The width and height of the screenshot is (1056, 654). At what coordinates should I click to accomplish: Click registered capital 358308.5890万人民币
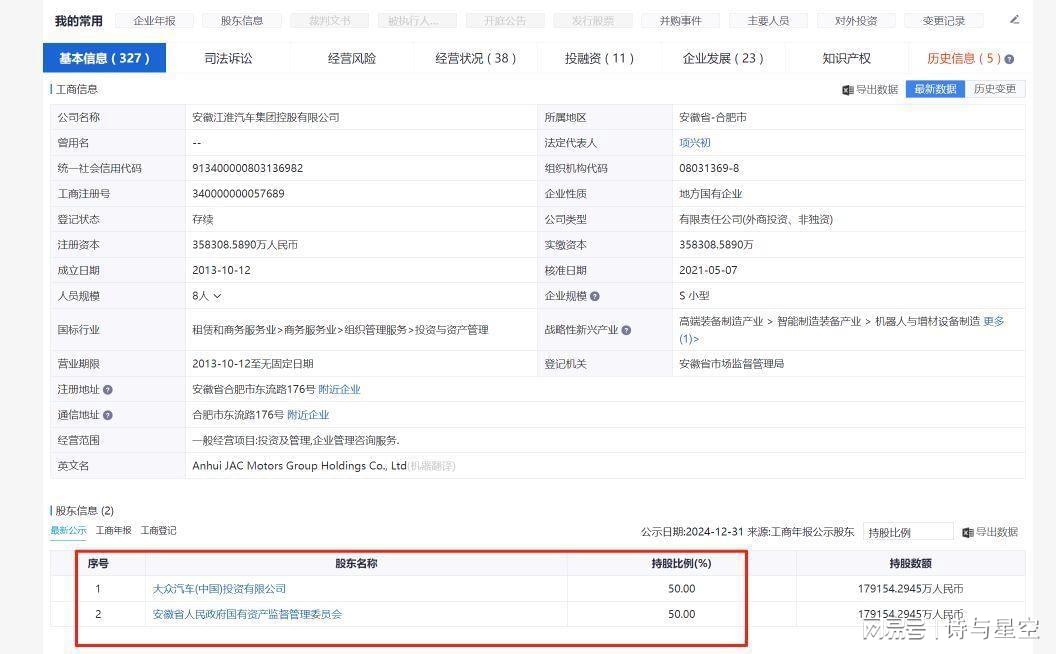click(x=245, y=245)
